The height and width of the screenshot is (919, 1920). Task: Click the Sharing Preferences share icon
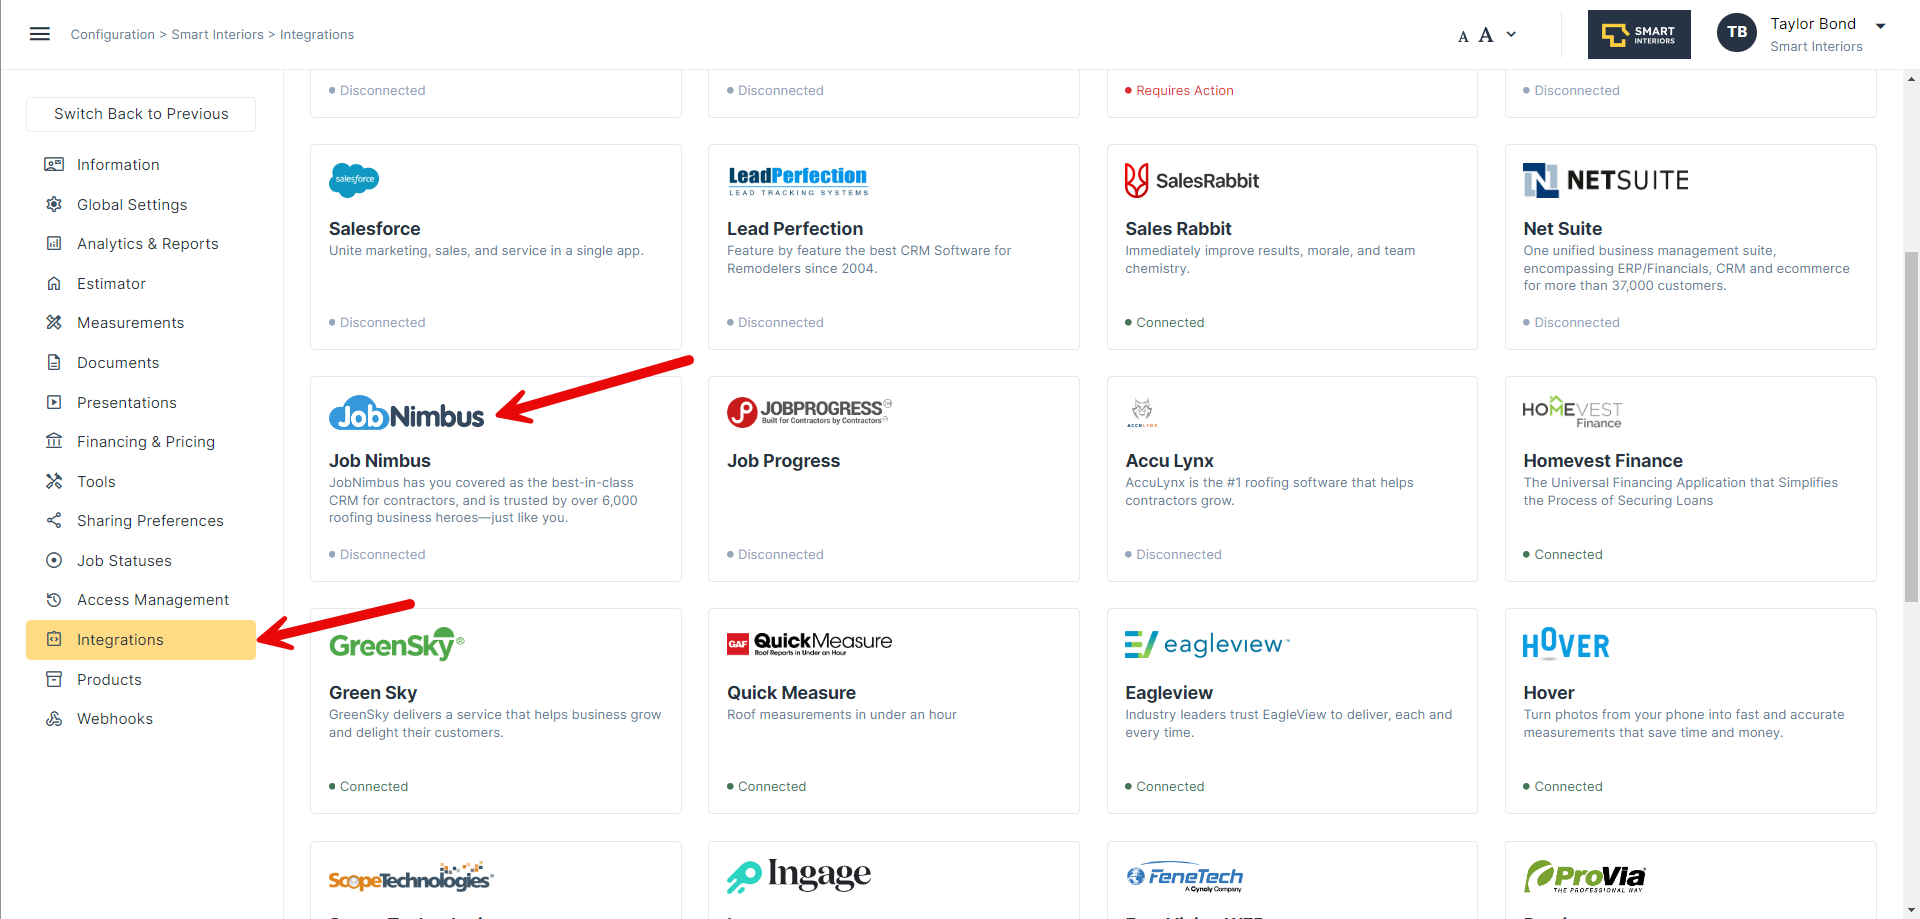point(54,520)
